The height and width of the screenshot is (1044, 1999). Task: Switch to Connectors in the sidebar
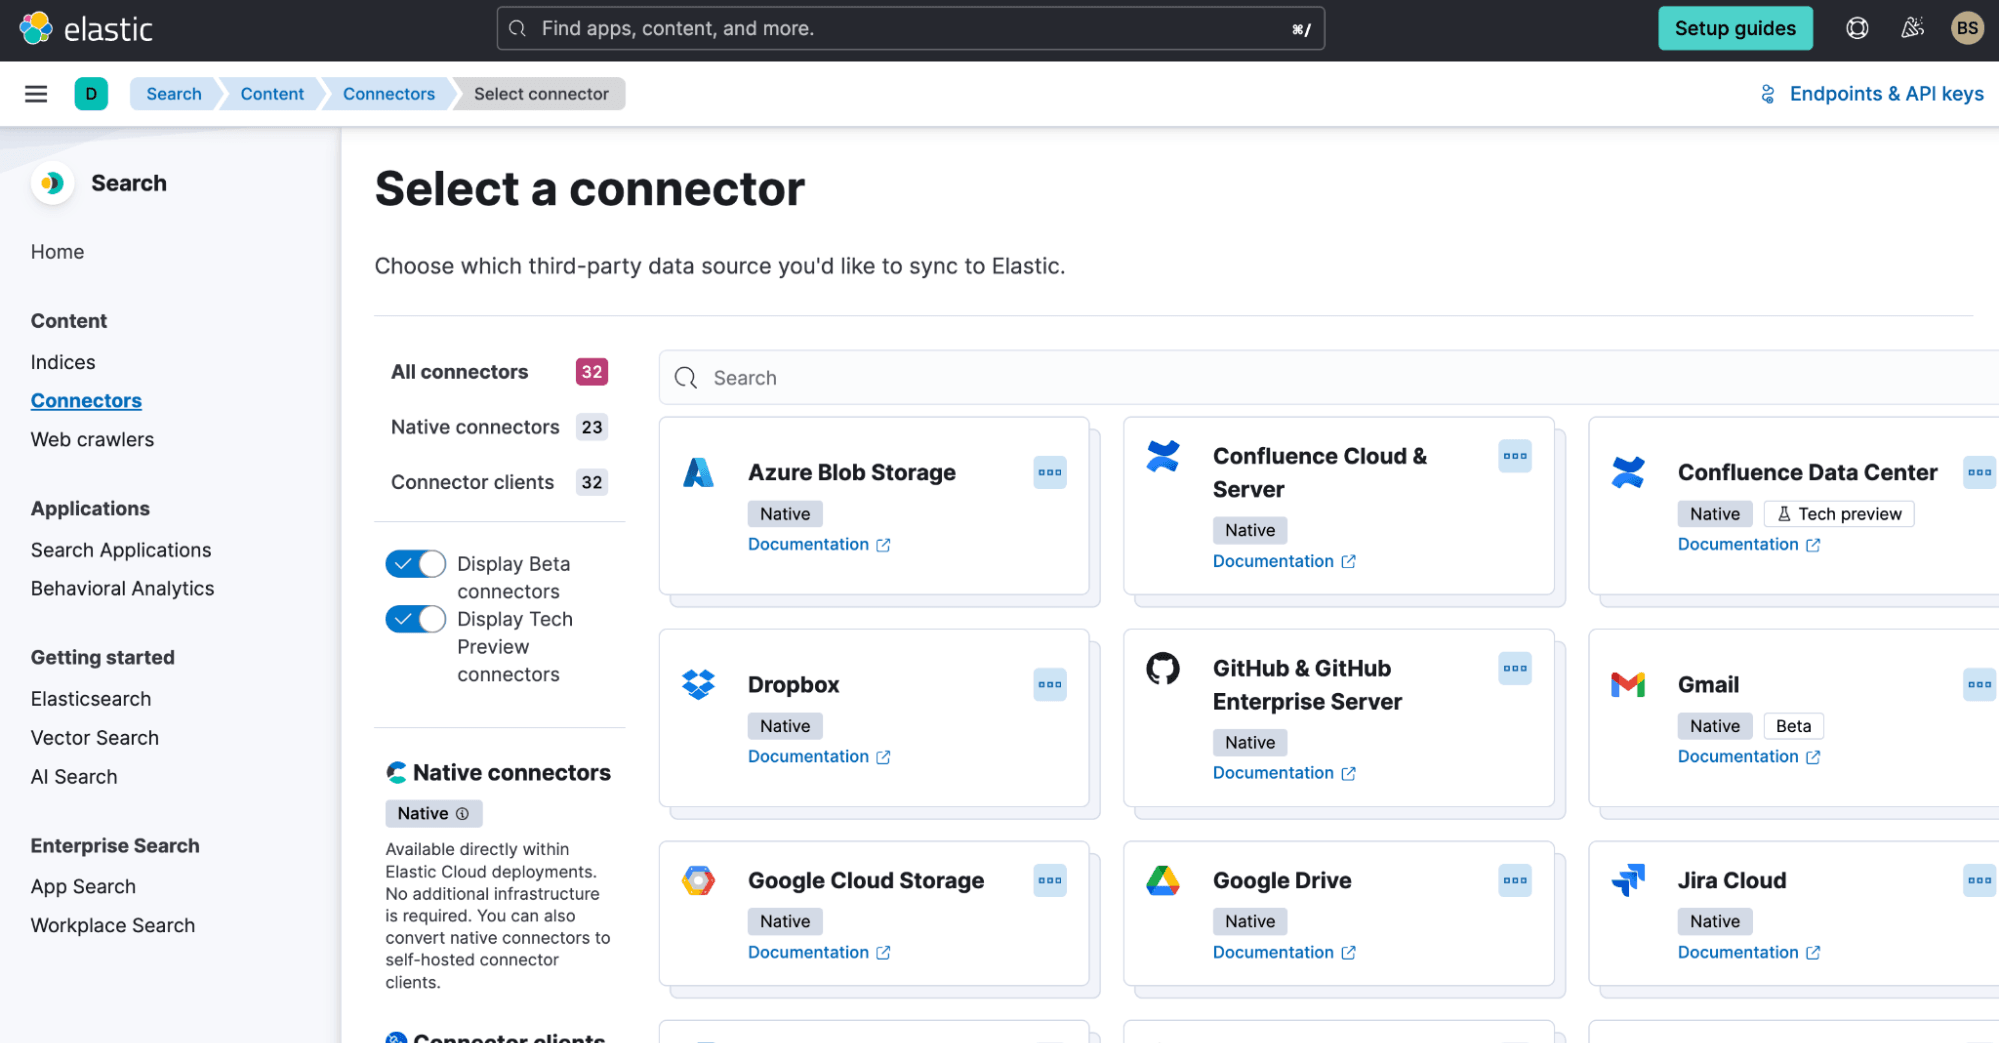click(x=86, y=400)
